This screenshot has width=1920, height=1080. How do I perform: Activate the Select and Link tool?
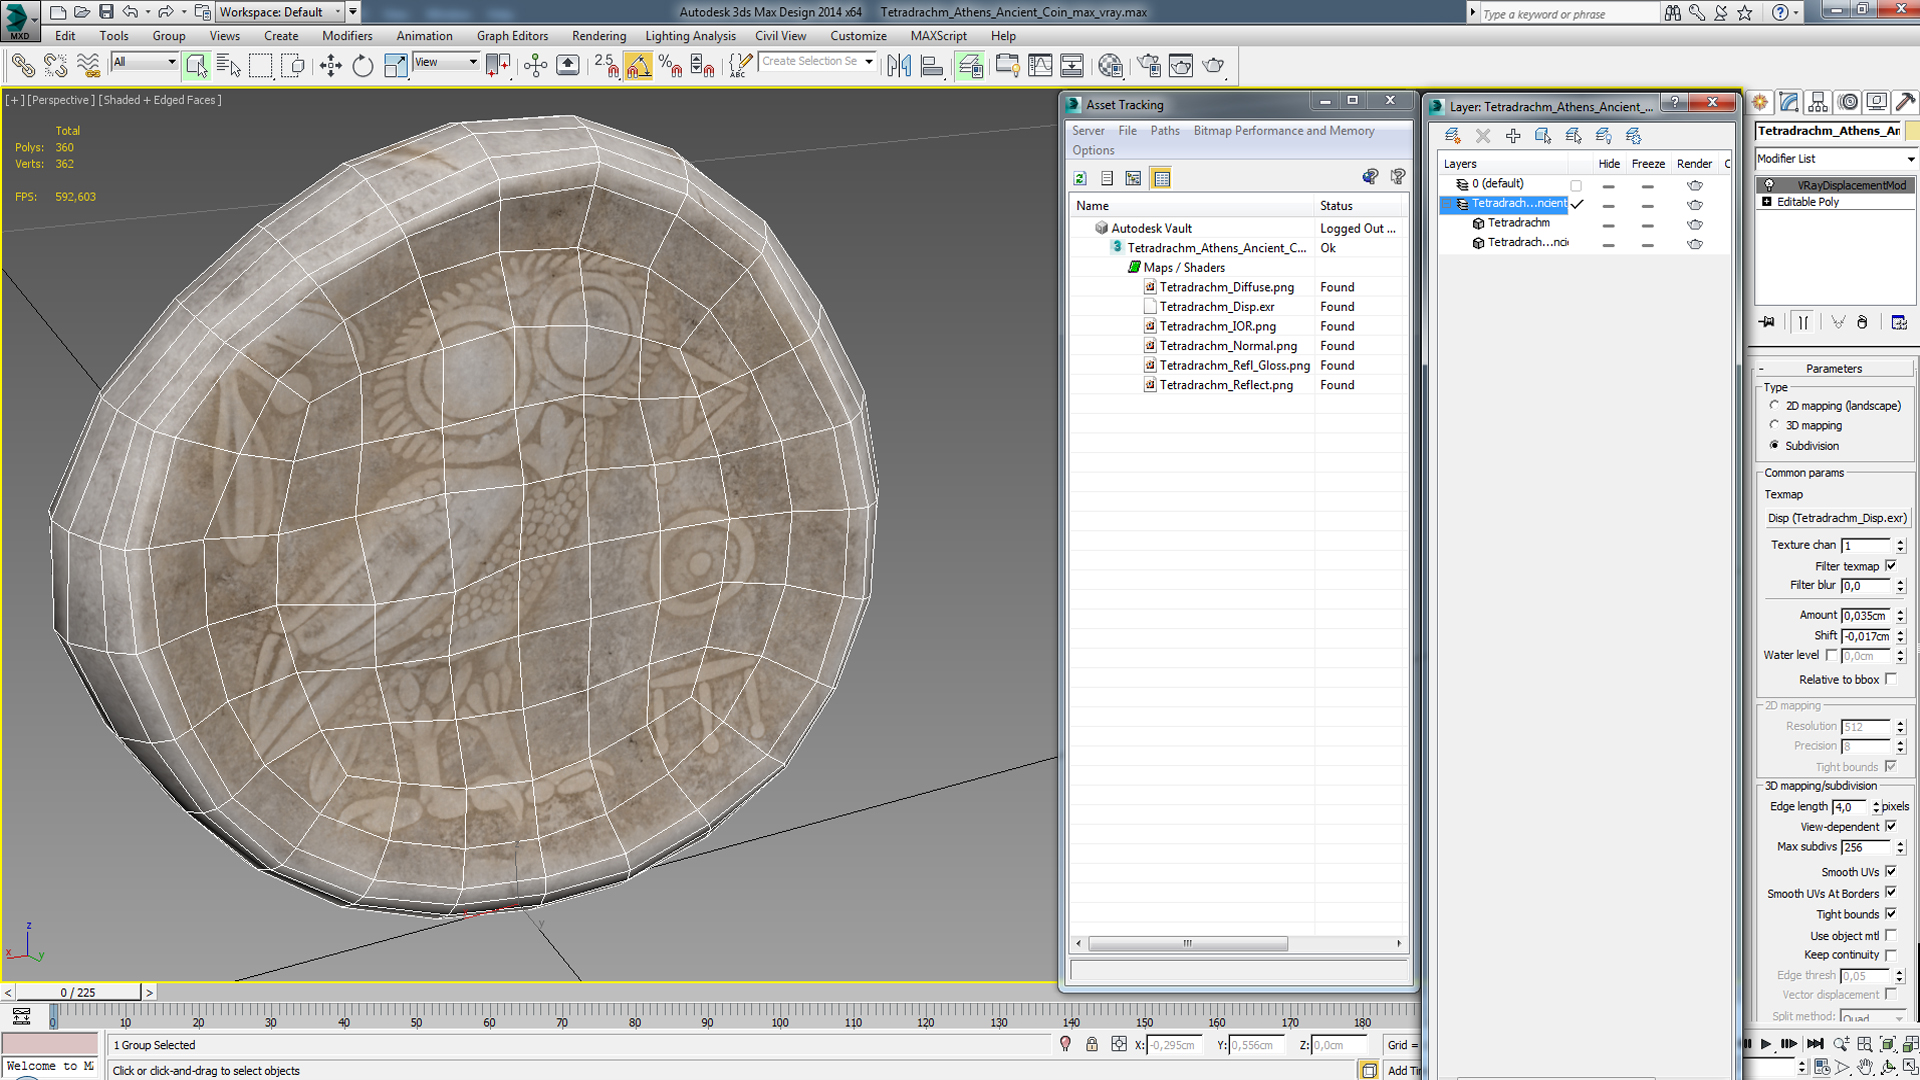(22, 66)
